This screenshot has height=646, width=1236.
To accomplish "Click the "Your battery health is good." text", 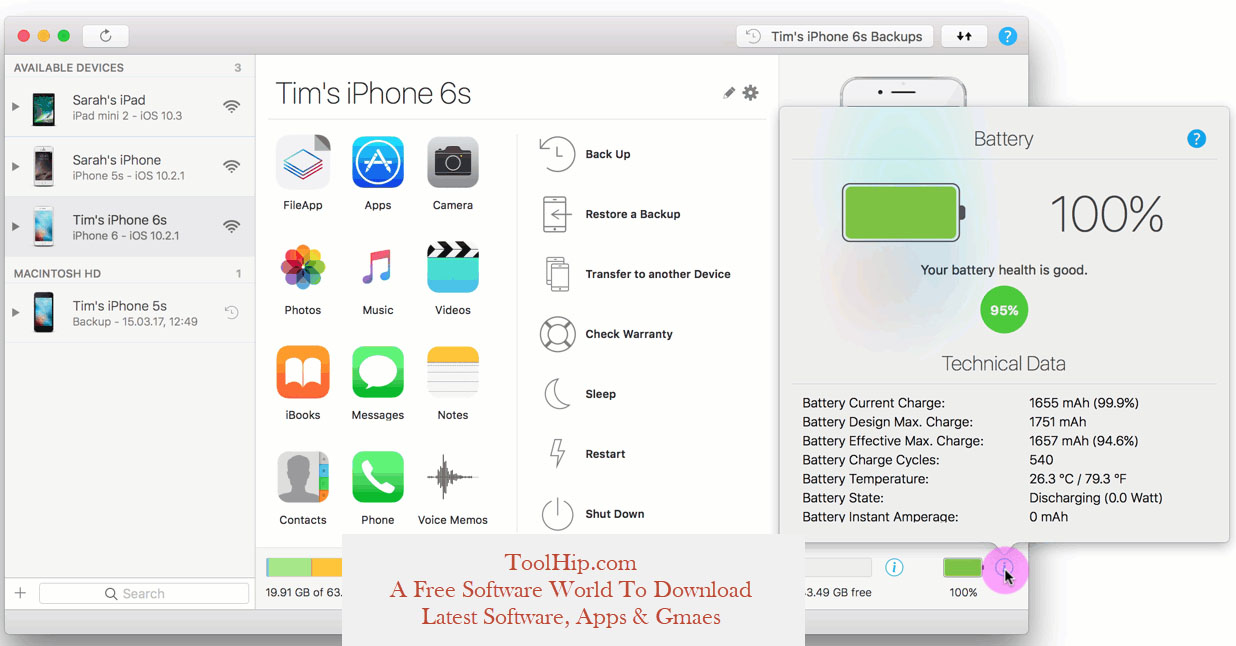I will tap(1004, 270).
